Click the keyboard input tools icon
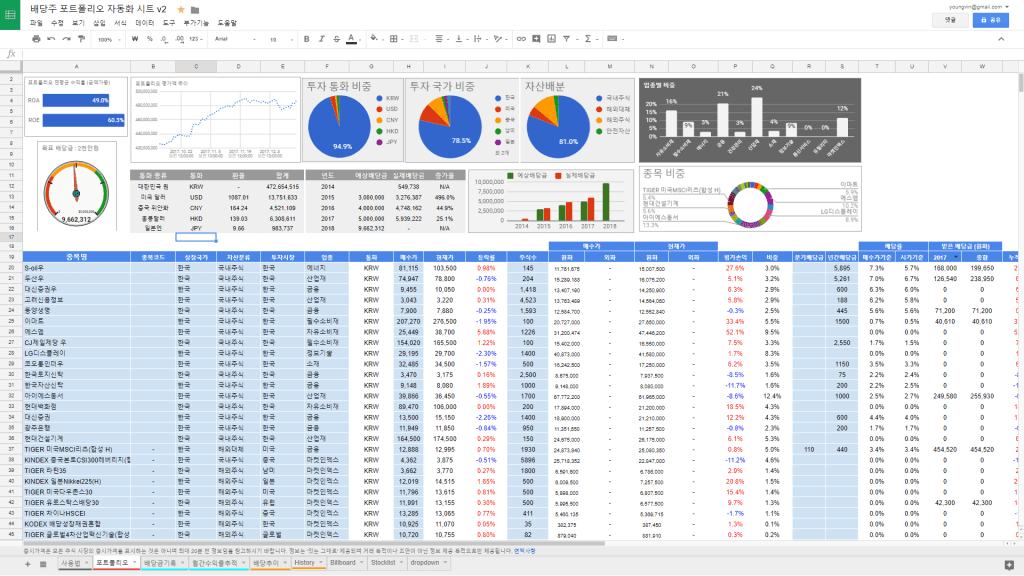 pos(612,39)
